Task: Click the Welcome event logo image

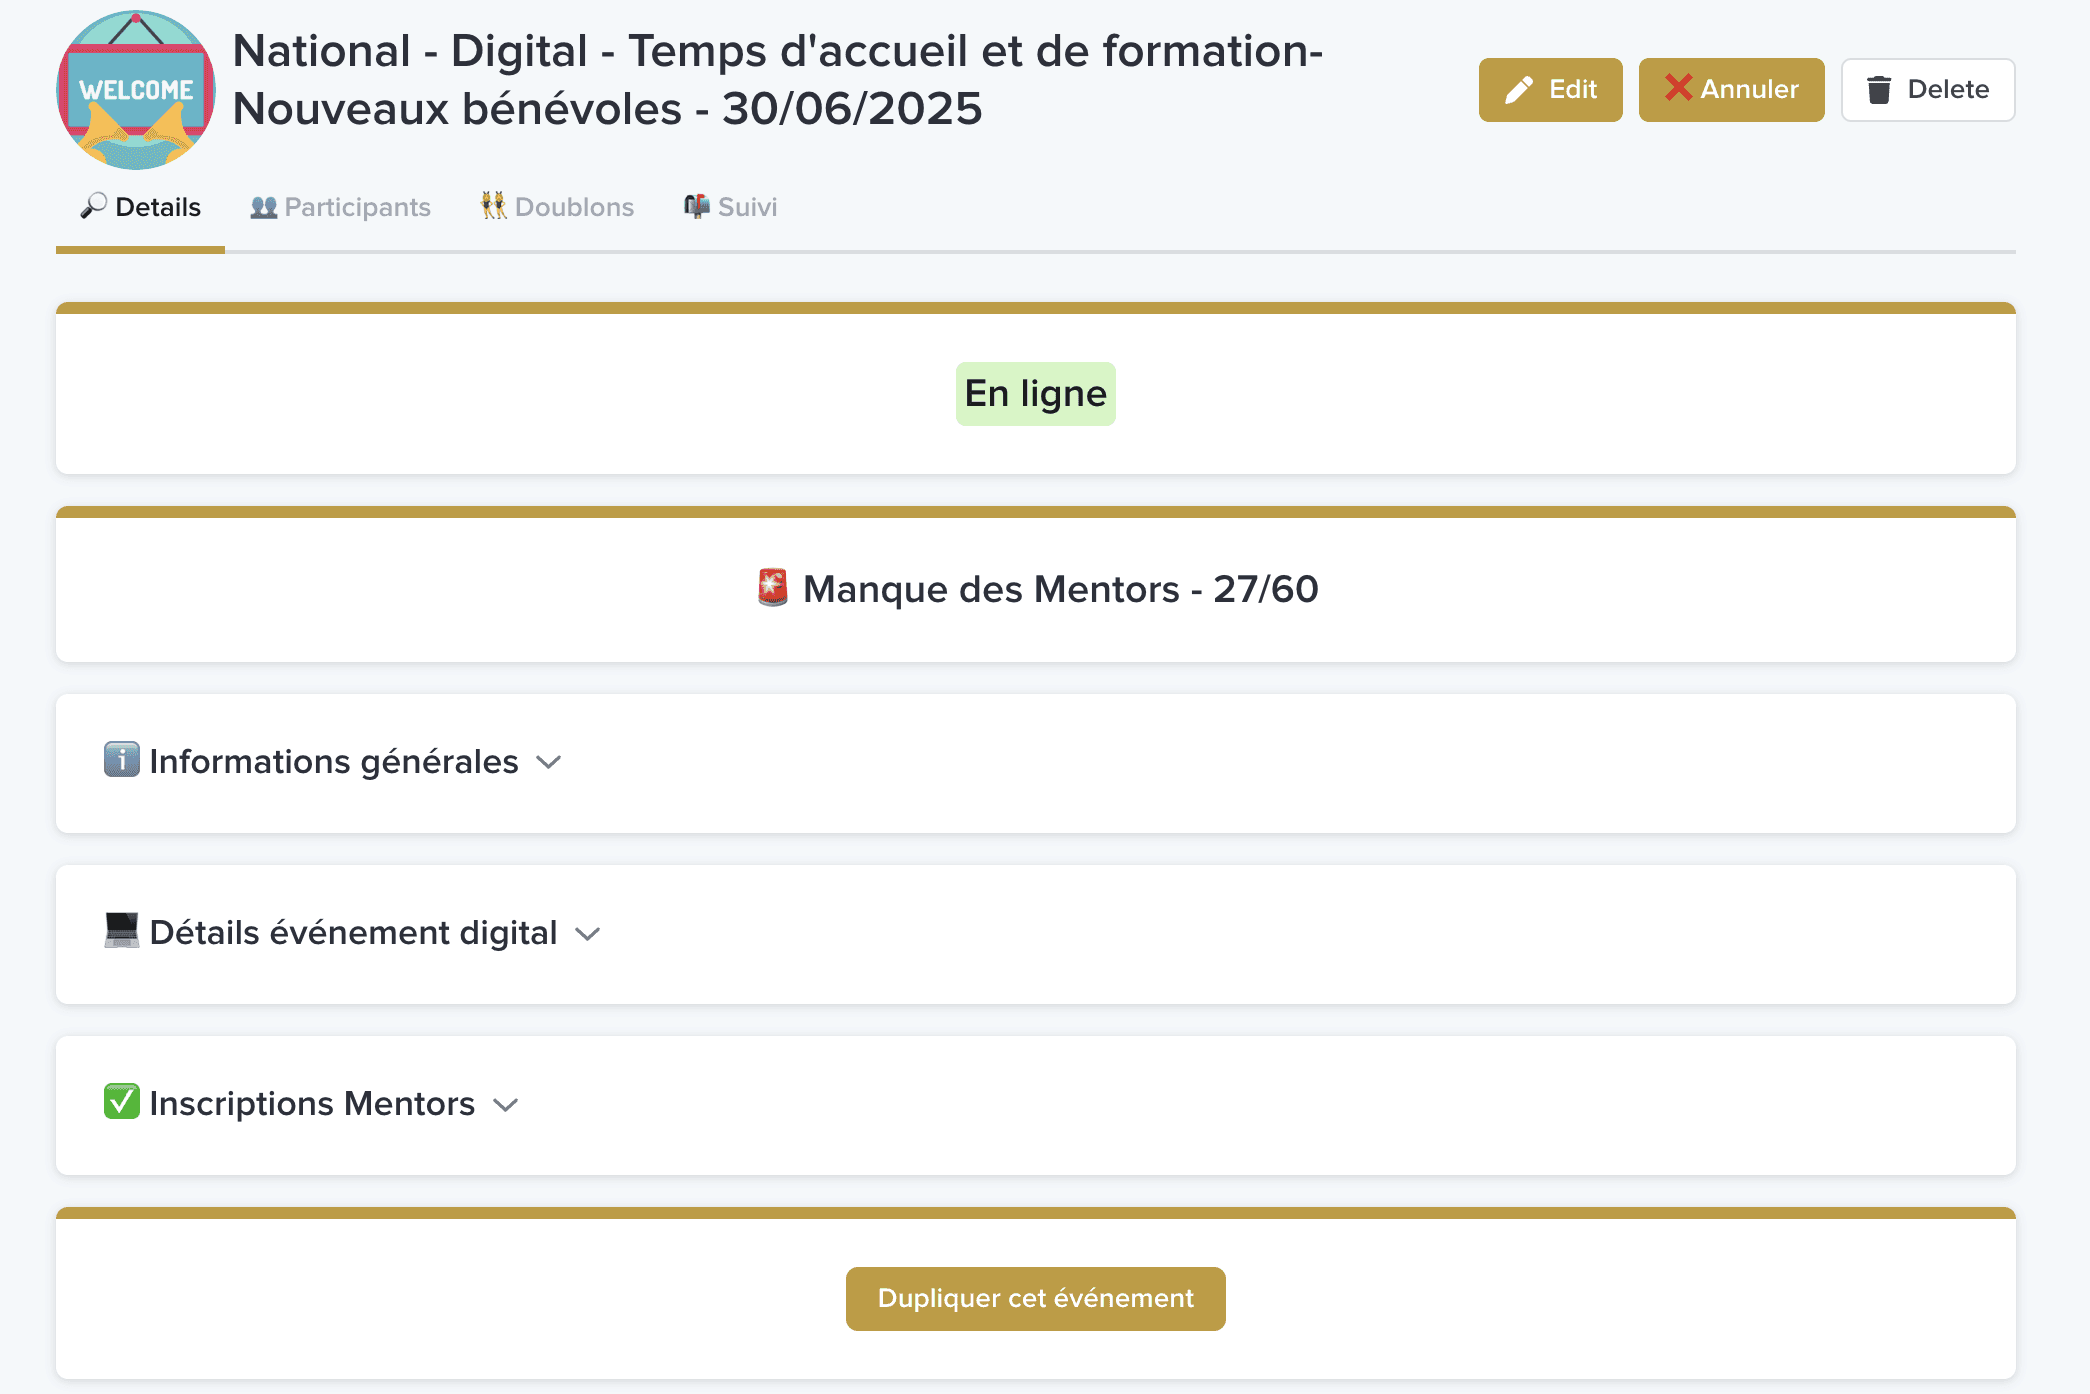Action: 136,90
